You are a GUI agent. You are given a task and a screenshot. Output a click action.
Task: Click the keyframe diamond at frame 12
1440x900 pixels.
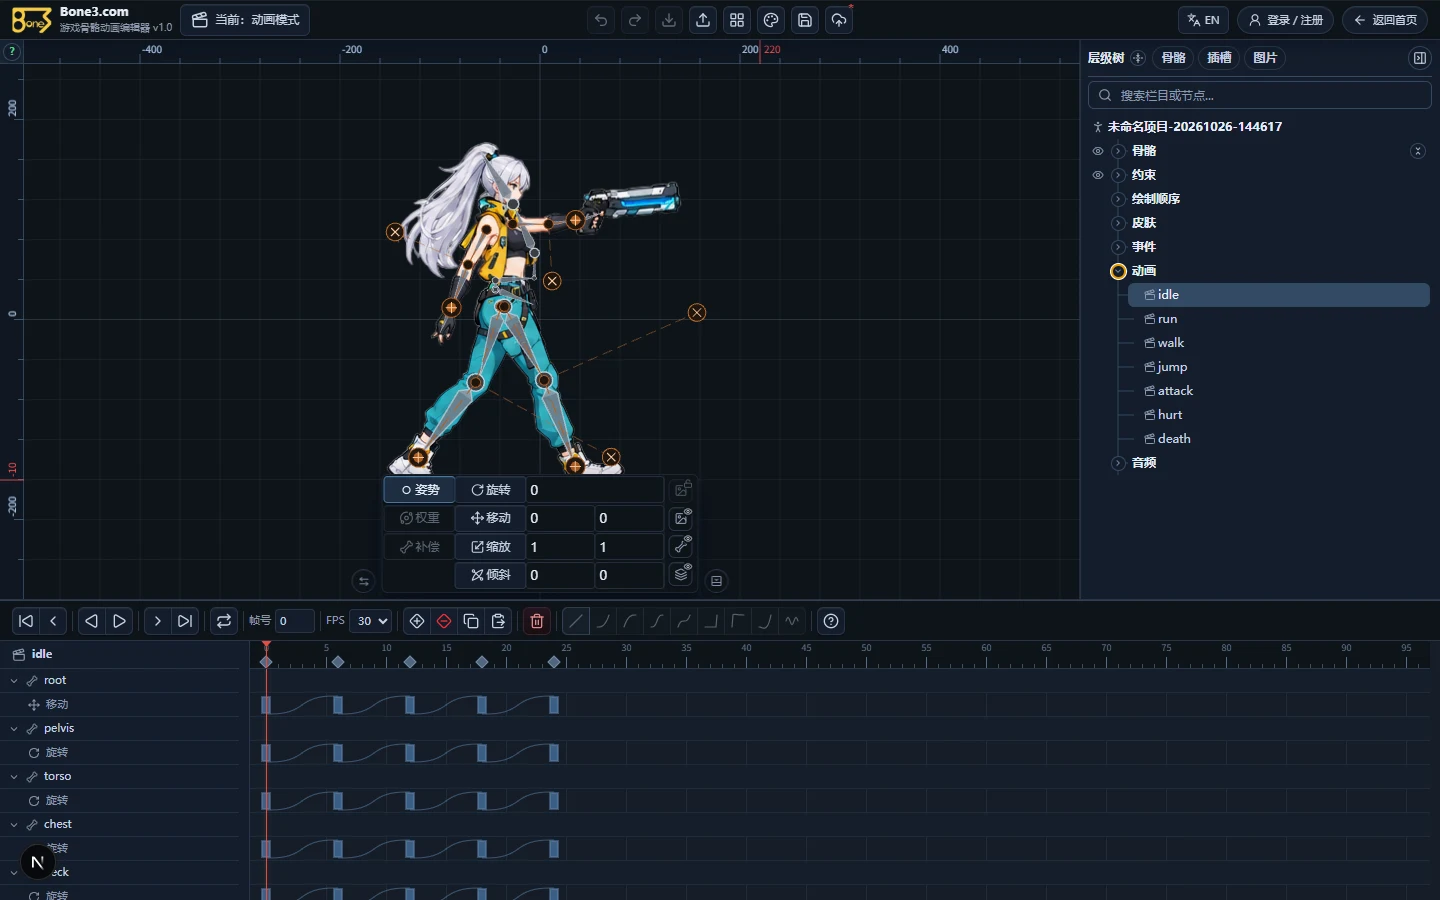click(x=410, y=662)
